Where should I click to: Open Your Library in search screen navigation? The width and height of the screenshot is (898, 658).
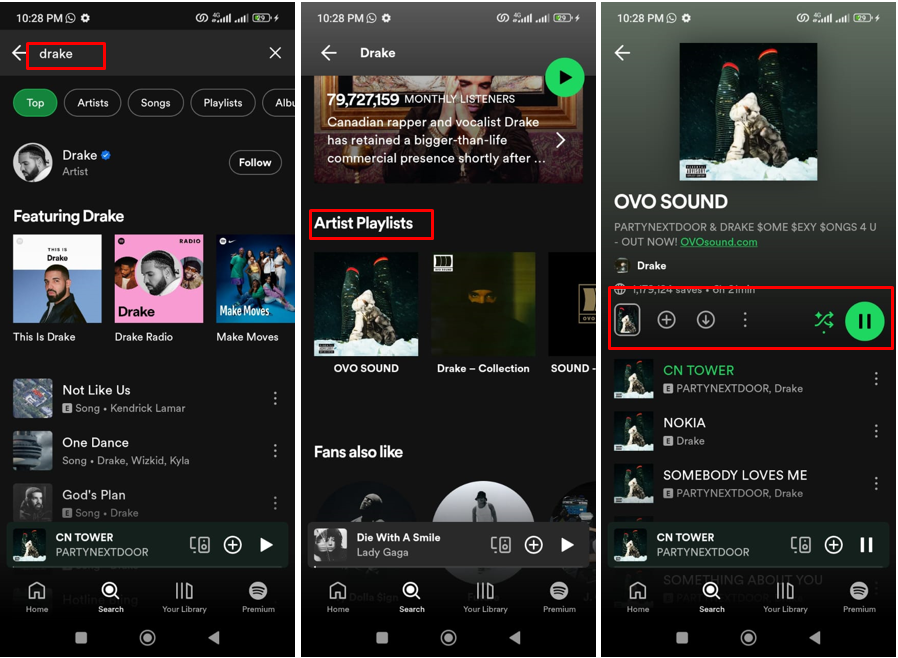click(184, 597)
